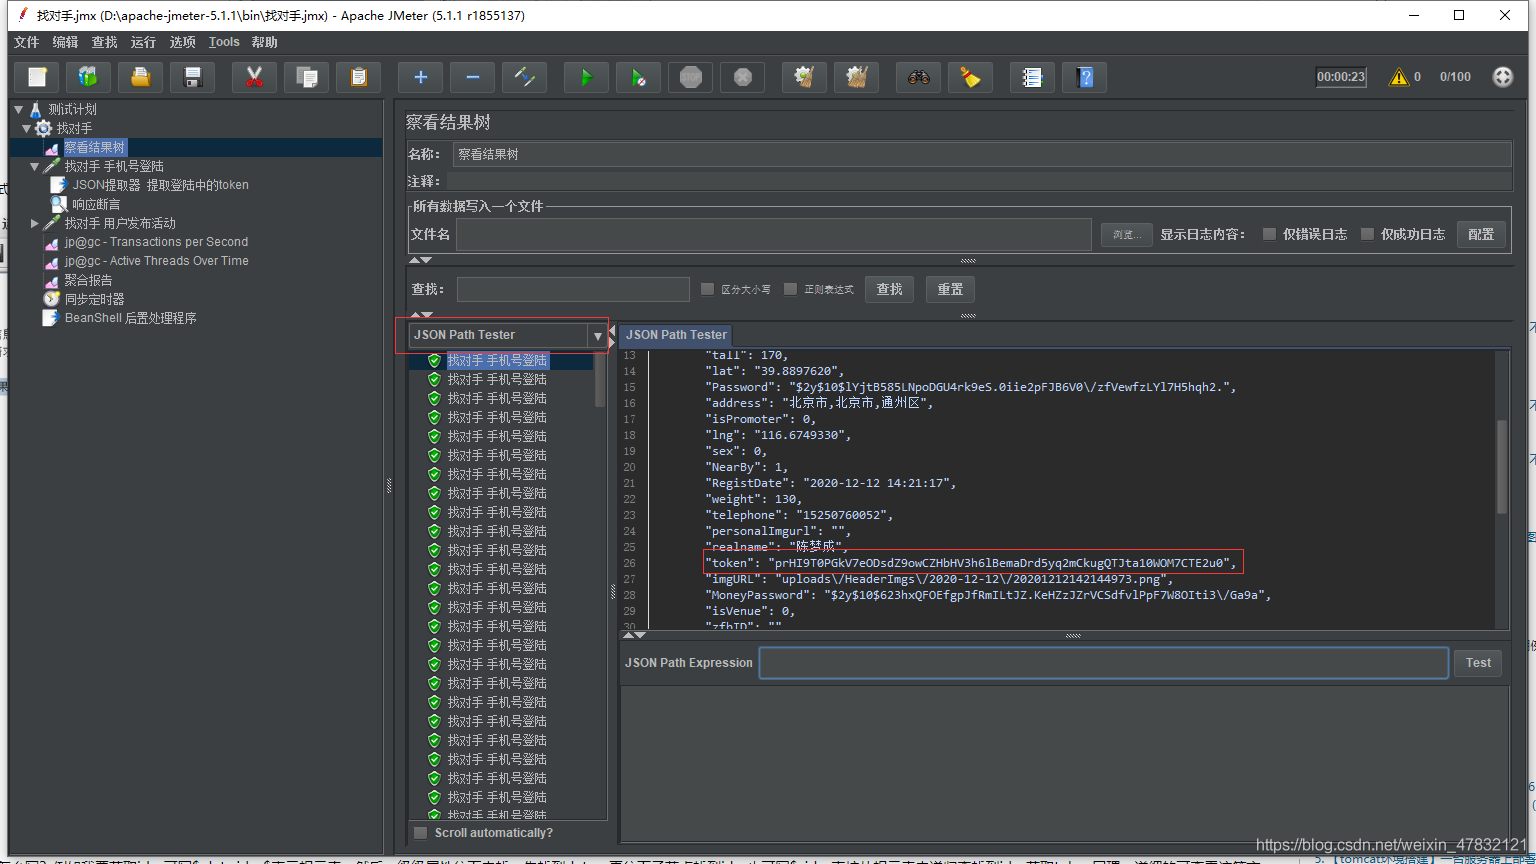Click the Toggle enable/disable icon

pyautogui.click(x=524, y=77)
